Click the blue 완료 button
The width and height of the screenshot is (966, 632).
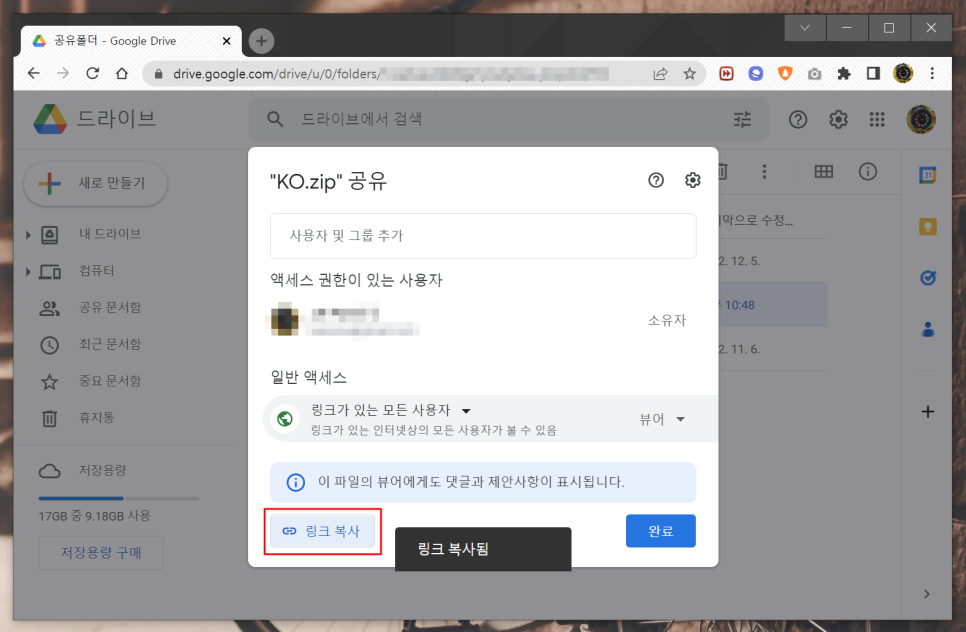click(x=660, y=531)
